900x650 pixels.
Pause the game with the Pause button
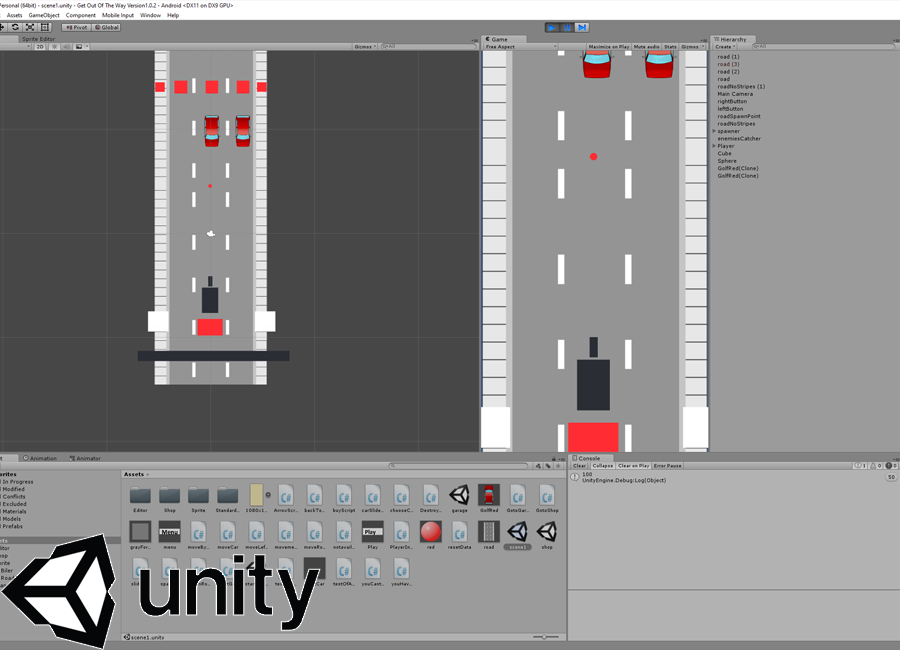pyautogui.click(x=567, y=27)
